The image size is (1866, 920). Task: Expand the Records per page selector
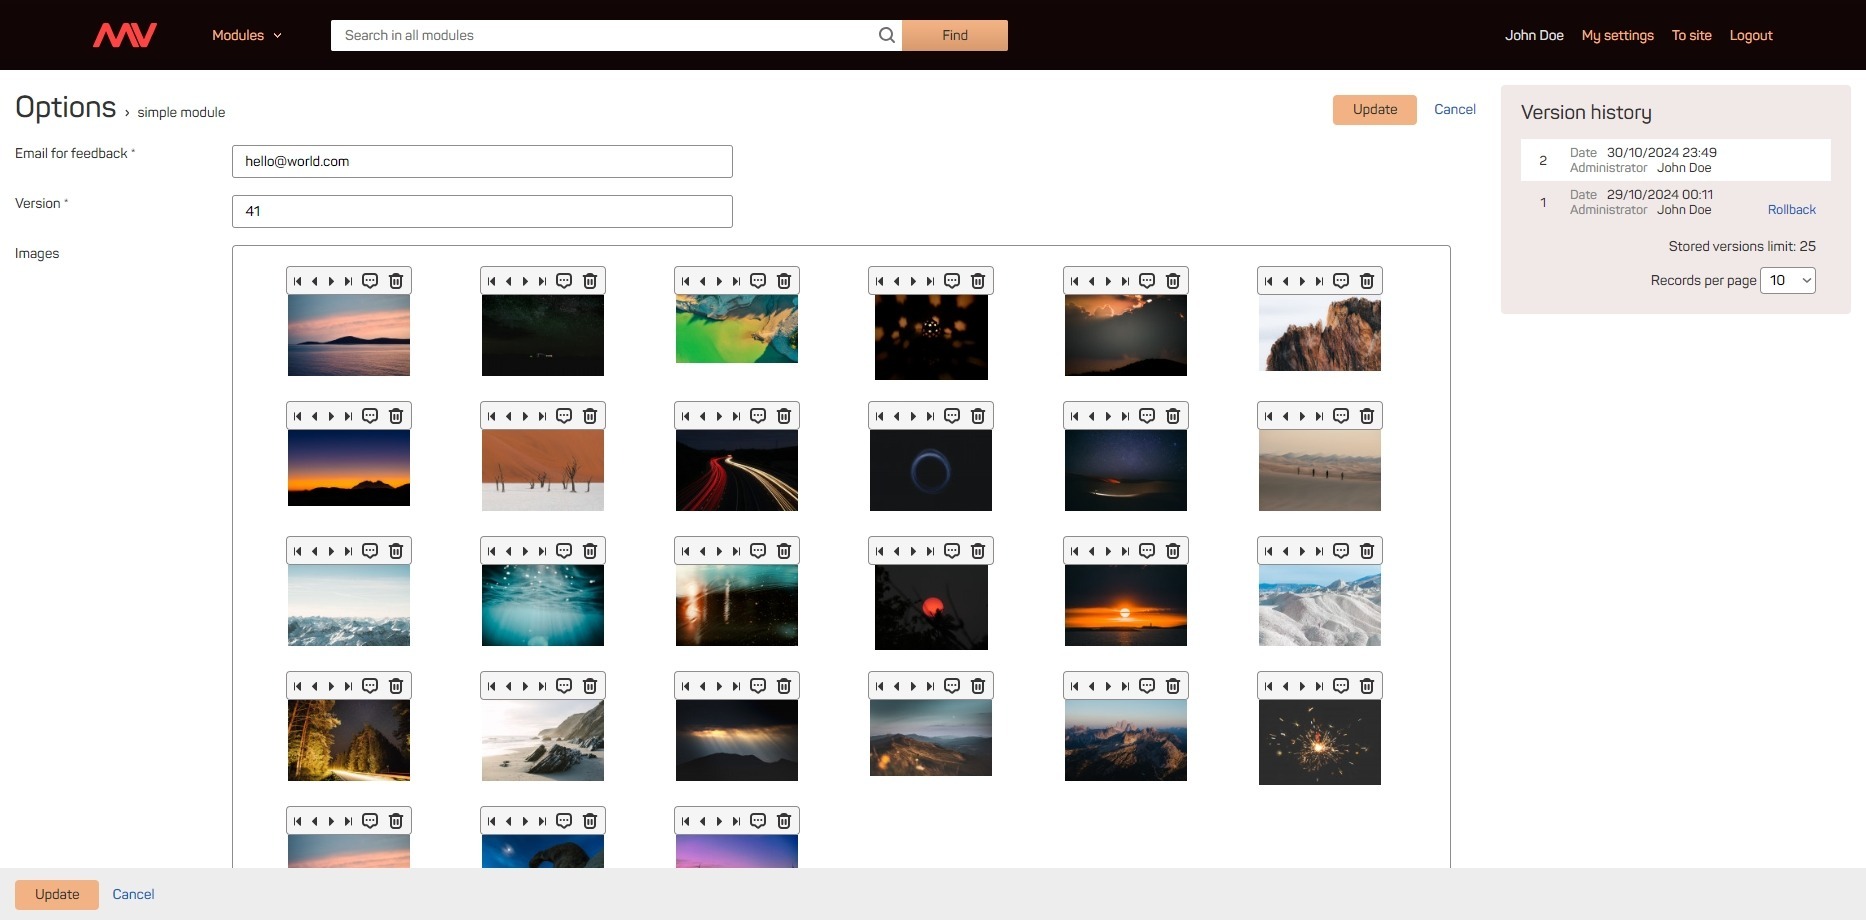(x=1788, y=280)
